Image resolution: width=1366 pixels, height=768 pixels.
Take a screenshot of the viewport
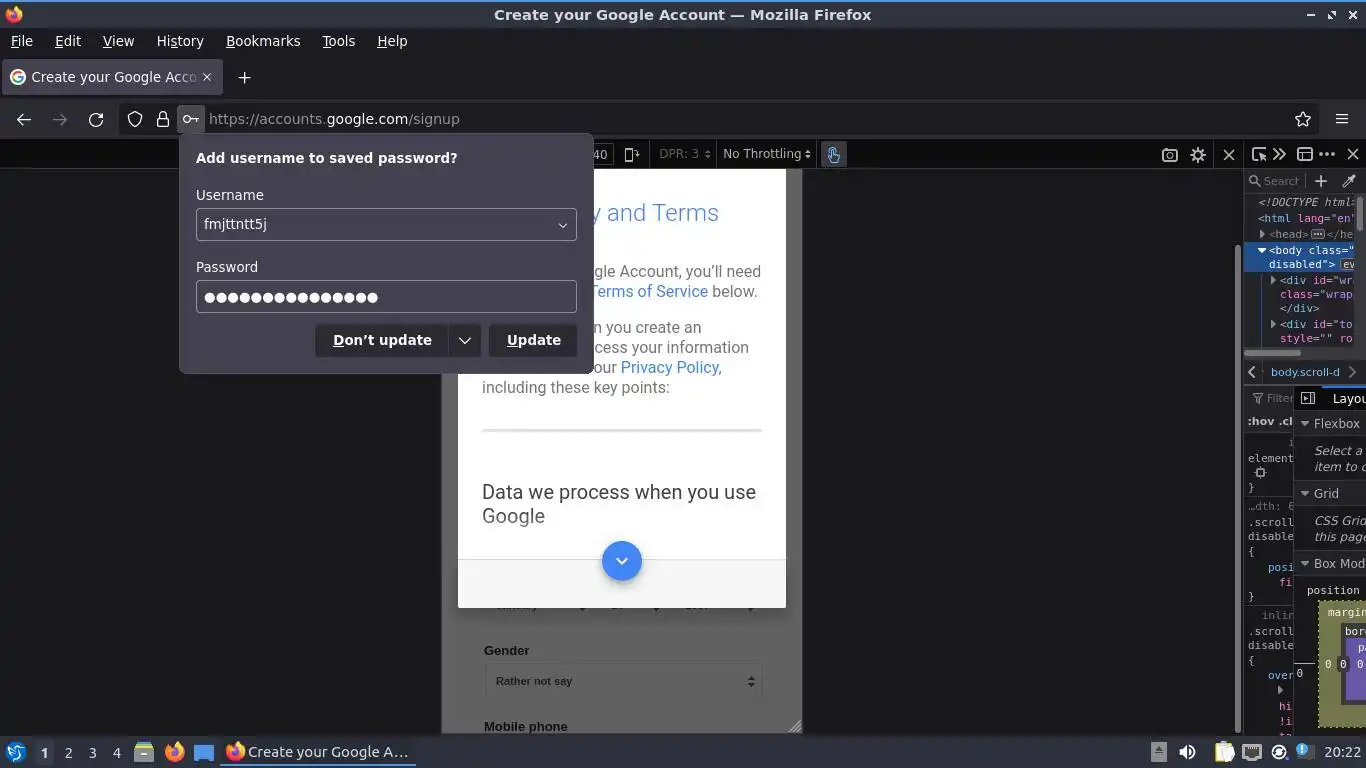point(1169,155)
